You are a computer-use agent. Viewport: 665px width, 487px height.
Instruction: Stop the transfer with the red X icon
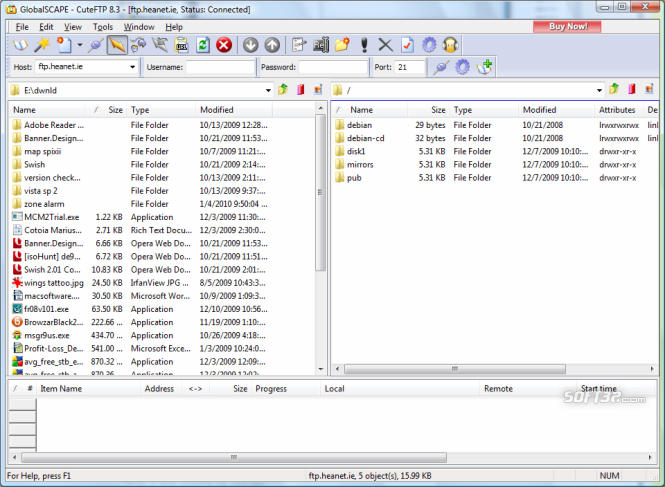pyautogui.click(x=224, y=45)
